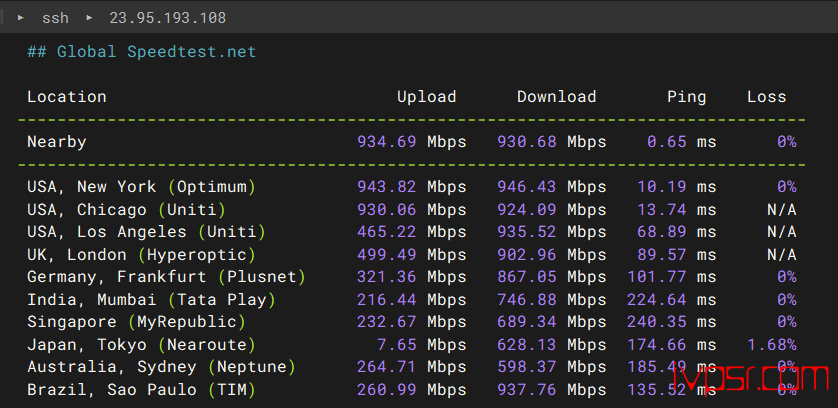The width and height of the screenshot is (838, 408).
Task: Select the USA, New York (Optimum) row
Action: coord(141,187)
